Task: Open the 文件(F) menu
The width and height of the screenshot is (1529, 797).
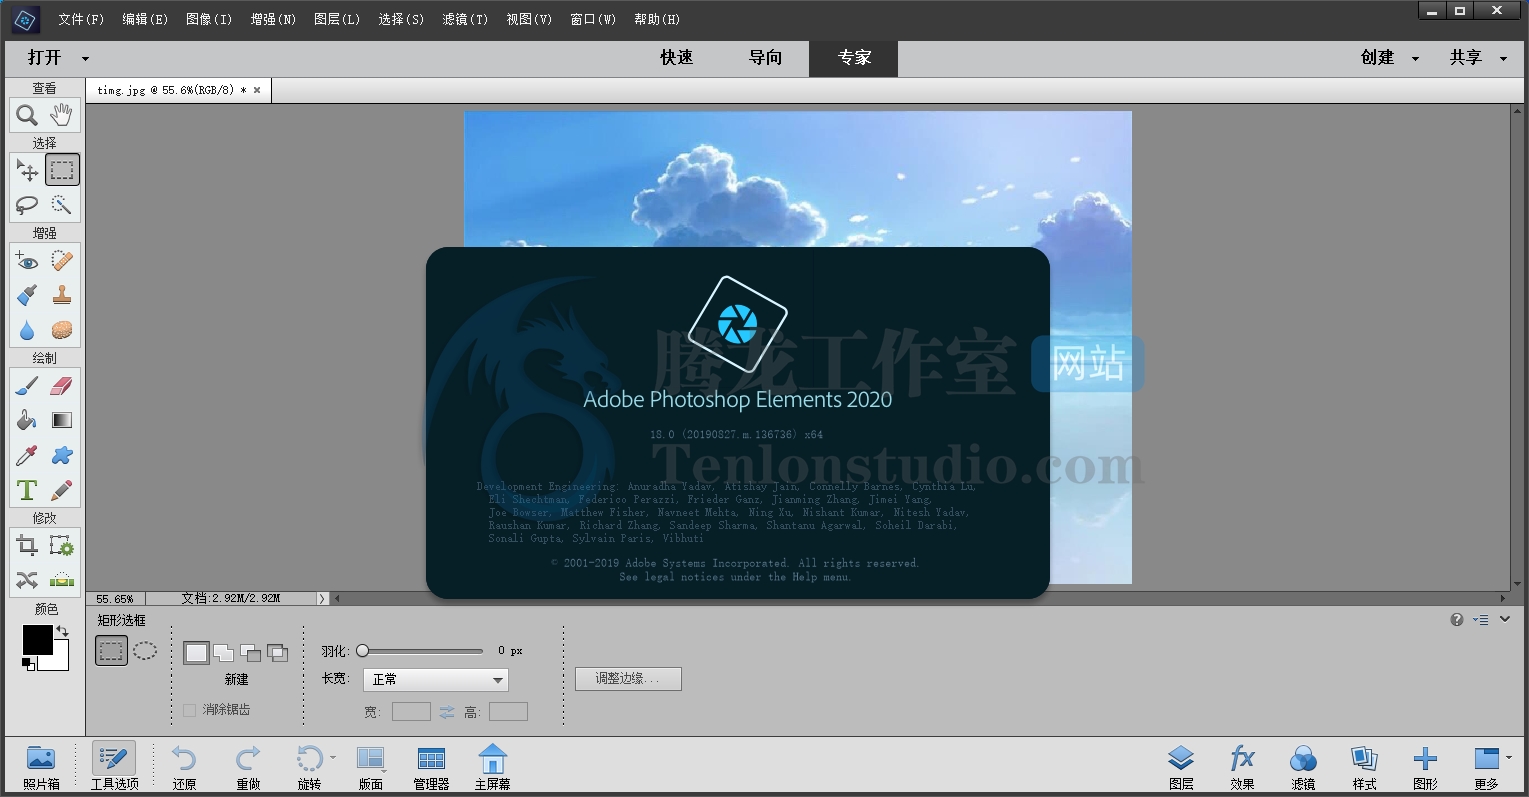Action: (x=81, y=19)
